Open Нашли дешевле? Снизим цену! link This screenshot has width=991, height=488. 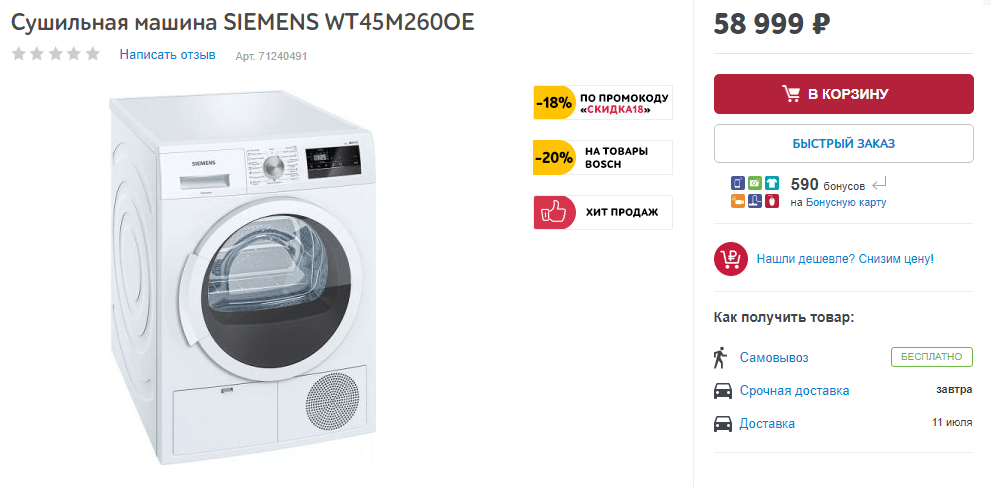(x=845, y=259)
